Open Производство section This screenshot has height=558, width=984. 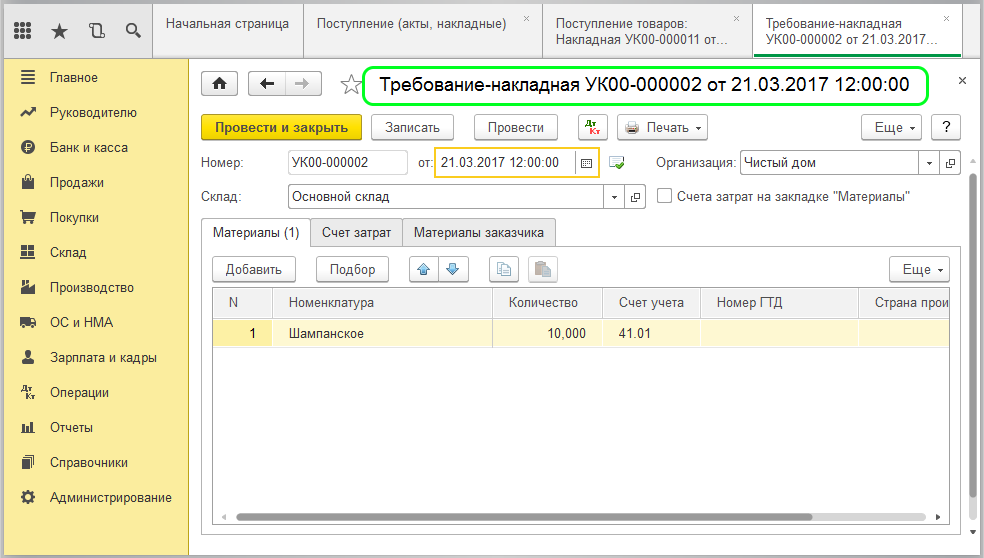click(94, 288)
